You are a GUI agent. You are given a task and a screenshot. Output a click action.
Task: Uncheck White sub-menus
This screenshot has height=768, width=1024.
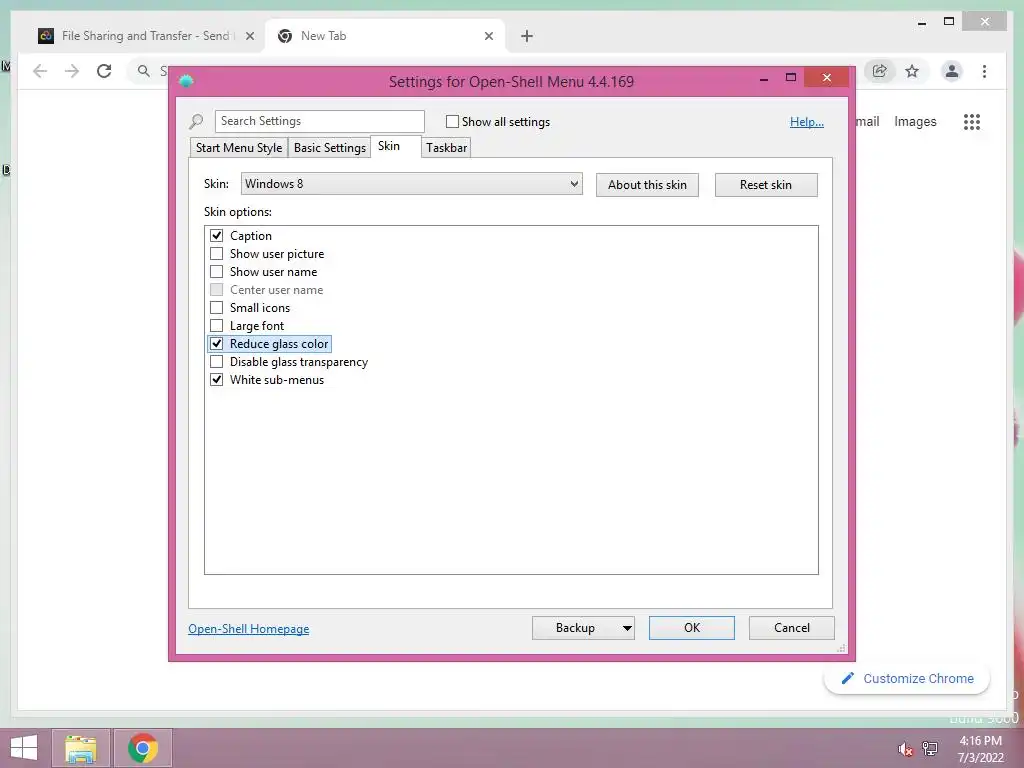(217, 379)
